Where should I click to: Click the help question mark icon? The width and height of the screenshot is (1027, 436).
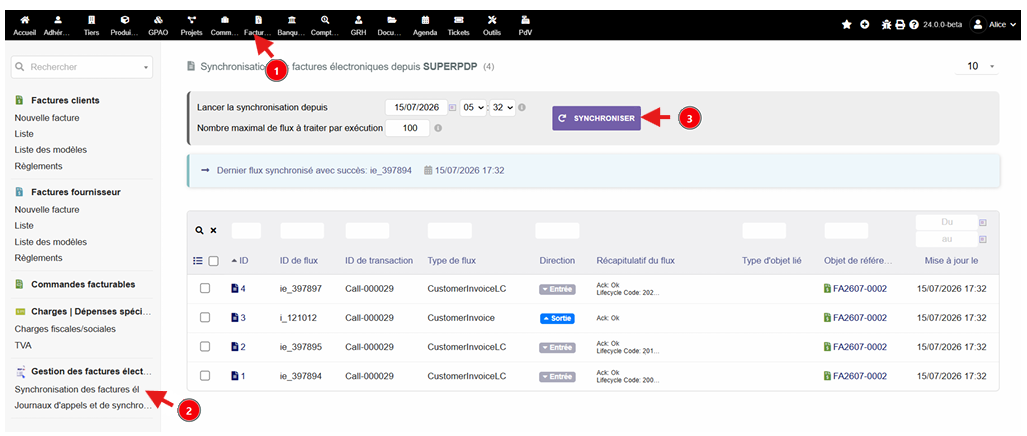point(913,25)
